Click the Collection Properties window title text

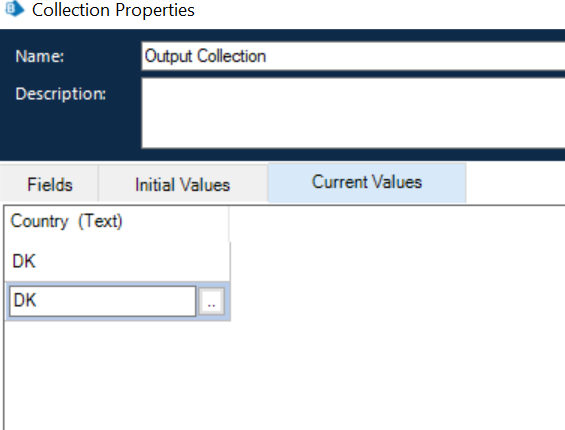pyautogui.click(x=113, y=10)
